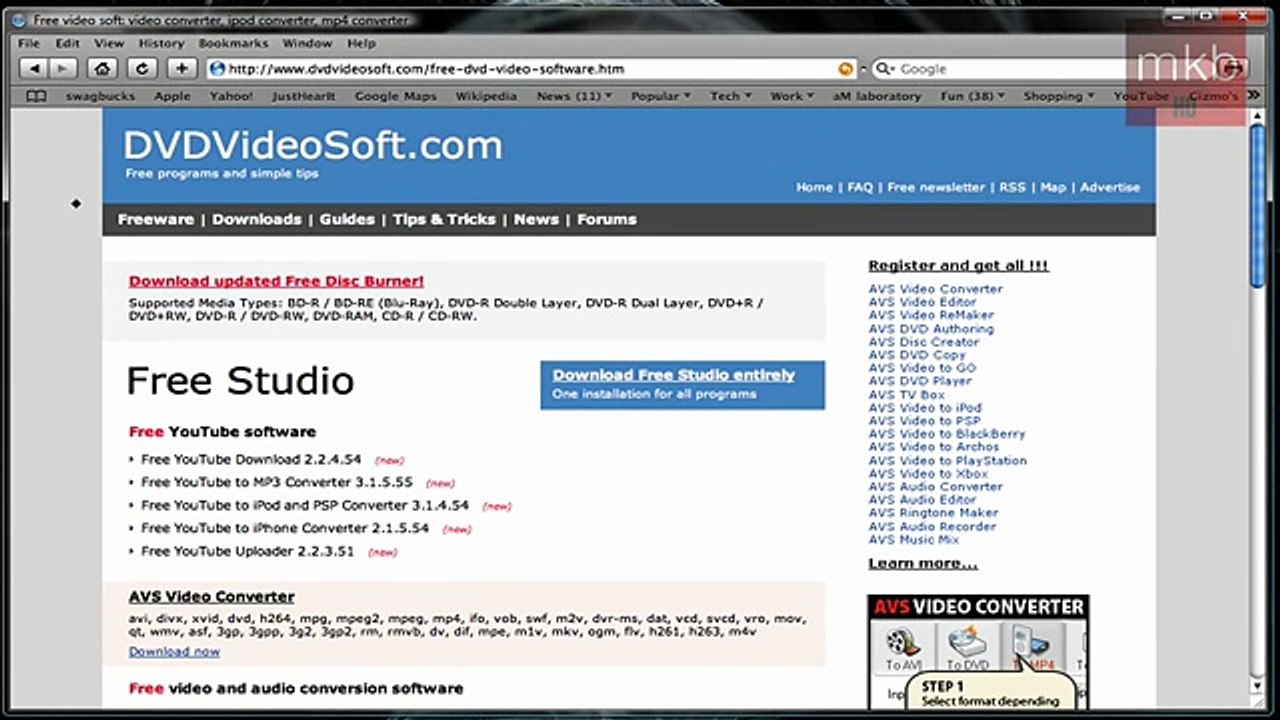Open the View menu
This screenshot has height=720, width=1280.
coord(109,43)
